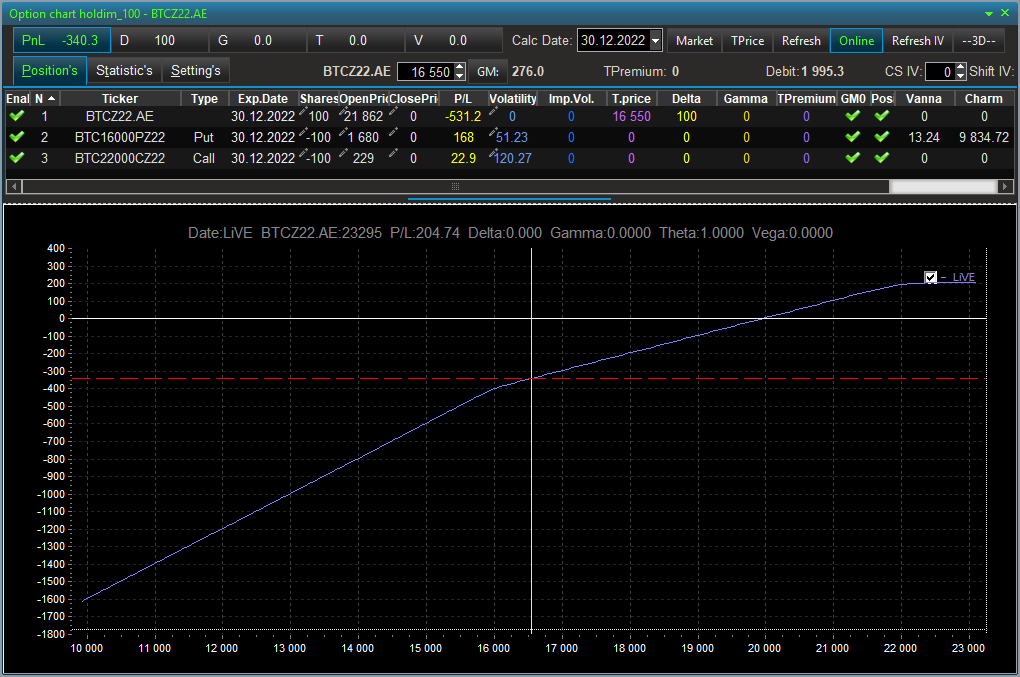
Task: Edit Shares pencil icon for BTC22000CZ22 row
Action: pos(302,153)
